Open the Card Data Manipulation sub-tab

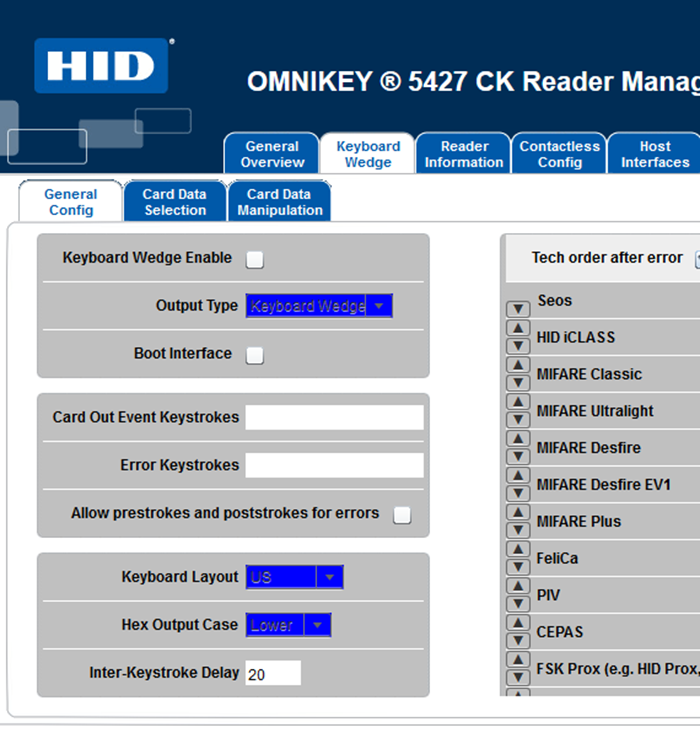pyautogui.click(x=280, y=202)
